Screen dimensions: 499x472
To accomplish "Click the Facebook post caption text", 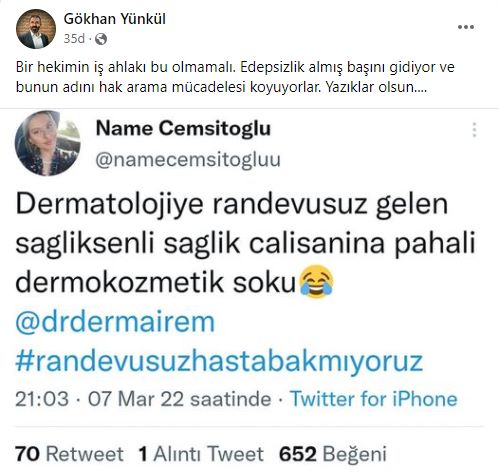I will click(235, 77).
